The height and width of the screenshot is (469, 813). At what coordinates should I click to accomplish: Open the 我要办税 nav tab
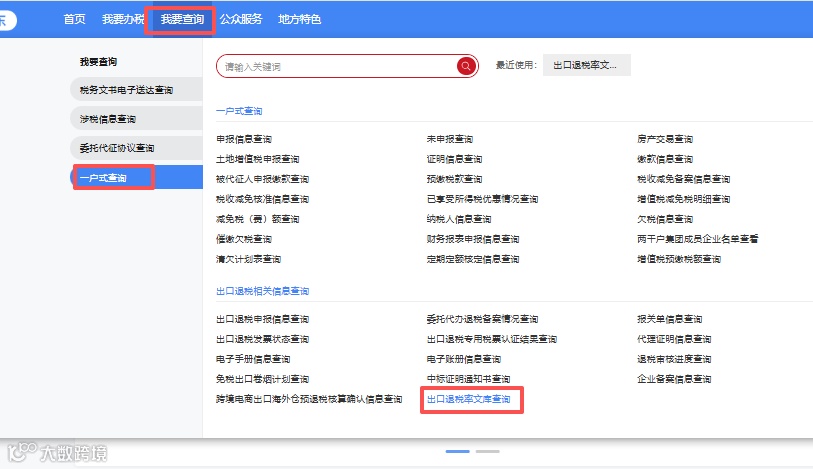pyautogui.click(x=122, y=19)
